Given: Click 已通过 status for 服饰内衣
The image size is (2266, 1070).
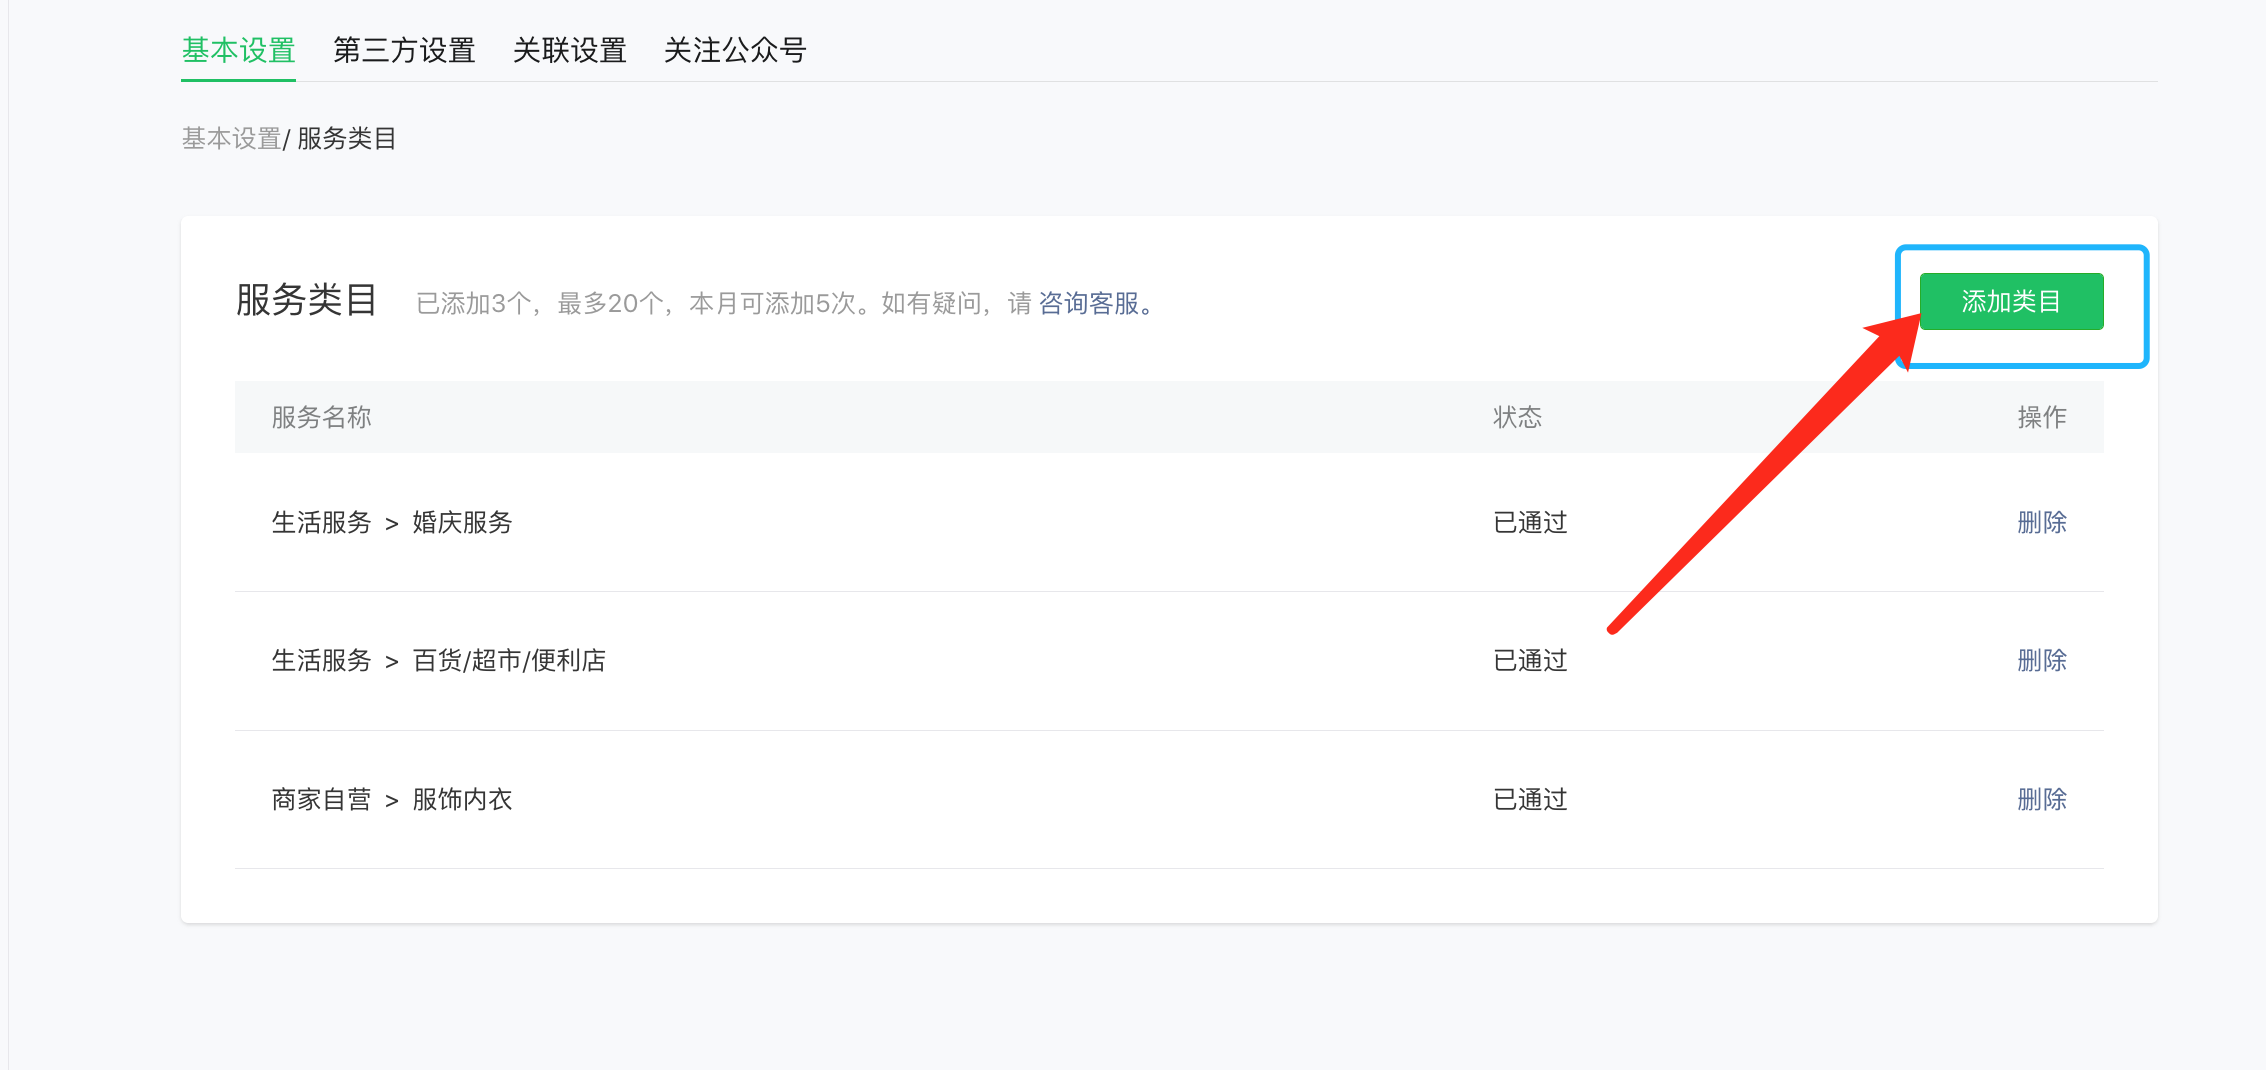Looking at the screenshot, I should (x=1530, y=799).
